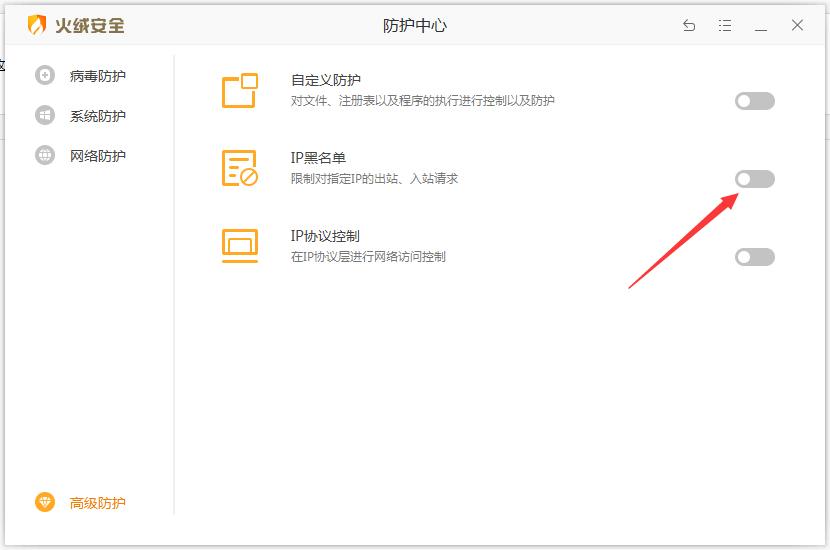Screen dimensions: 830x550
Task: Click the description 在IP协议层进行网络访问控制
Action: click(x=368, y=257)
